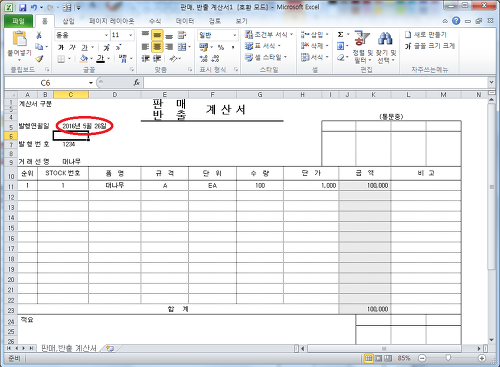Click the Delete (삭제) cells button
This screenshot has width=500, height=367.
click(315, 46)
